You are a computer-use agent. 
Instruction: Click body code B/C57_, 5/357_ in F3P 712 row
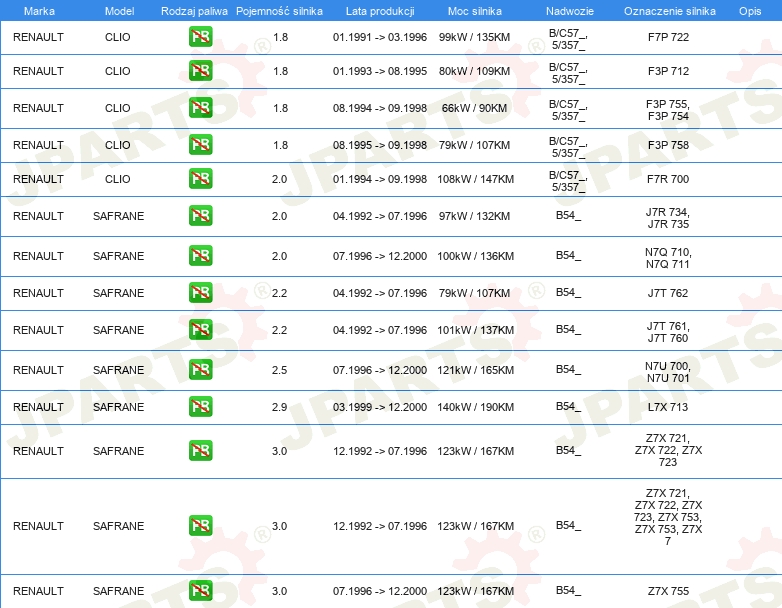pyautogui.click(x=569, y=73)
